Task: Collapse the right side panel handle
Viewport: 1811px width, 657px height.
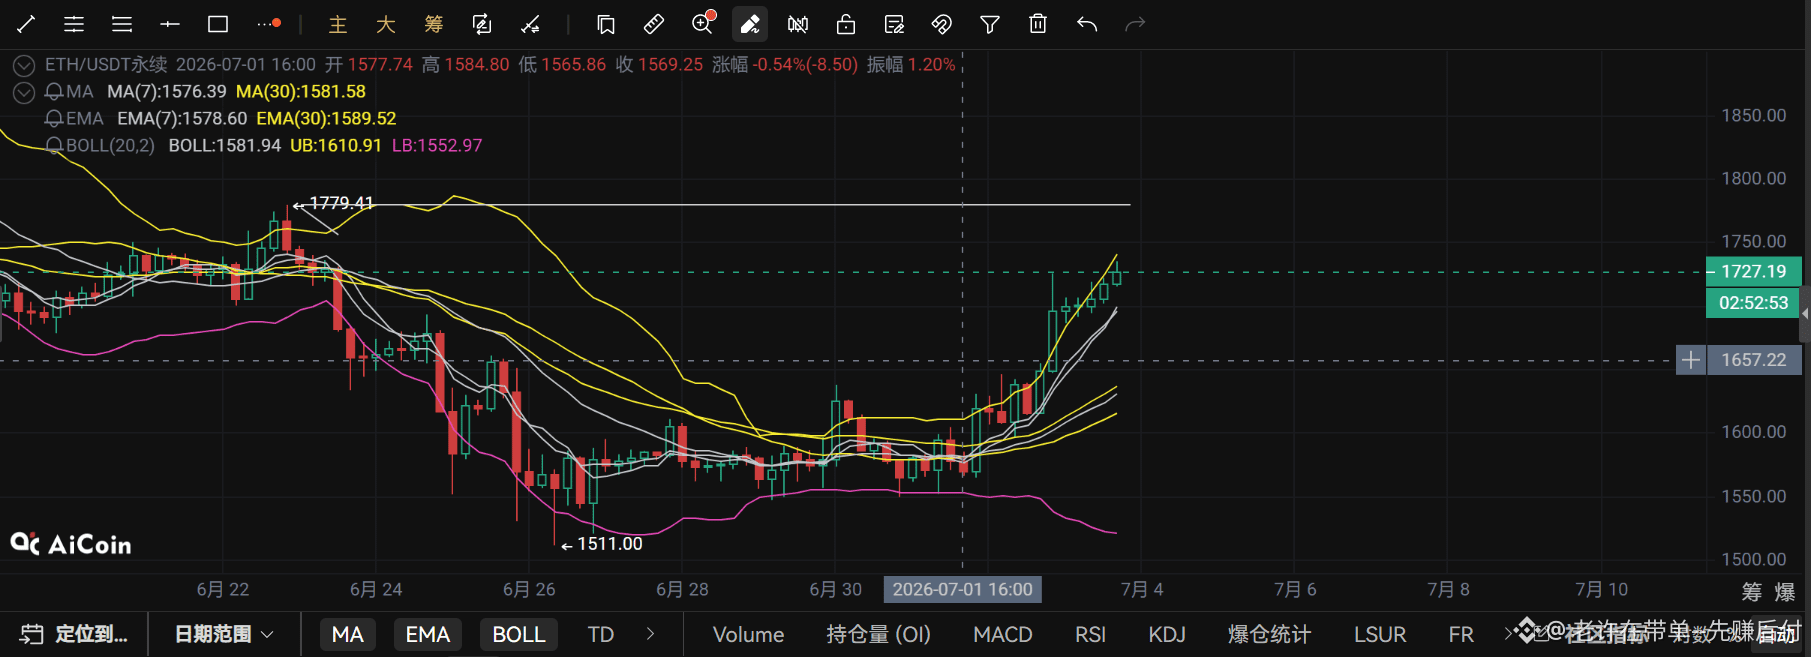Action: 1805,314
